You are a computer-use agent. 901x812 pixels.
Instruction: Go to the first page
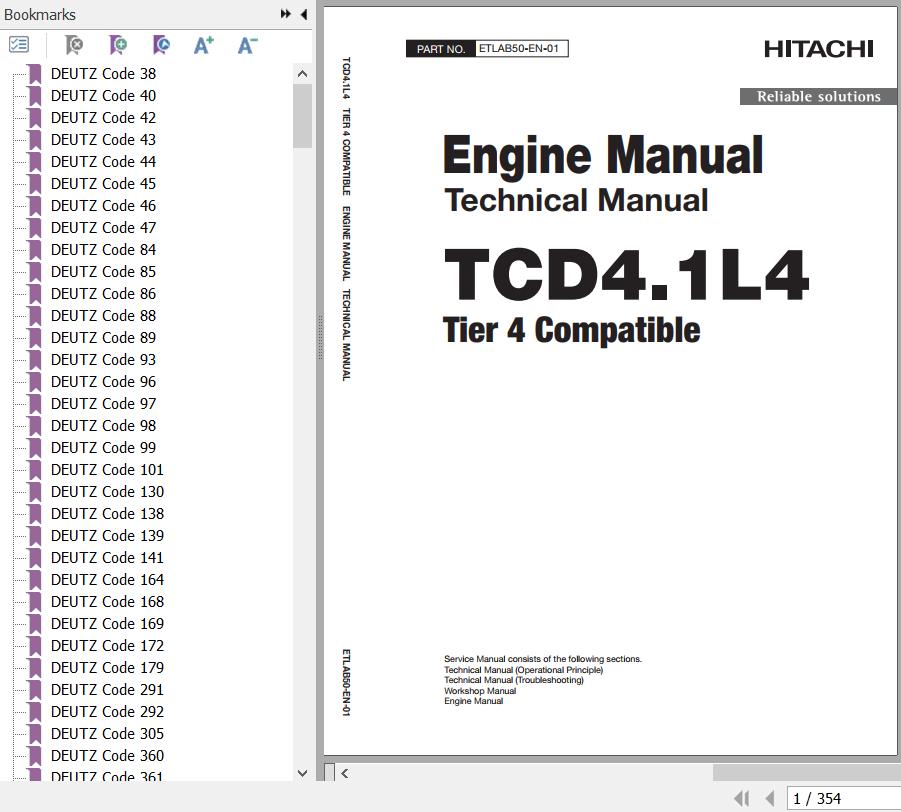point(742,798)
